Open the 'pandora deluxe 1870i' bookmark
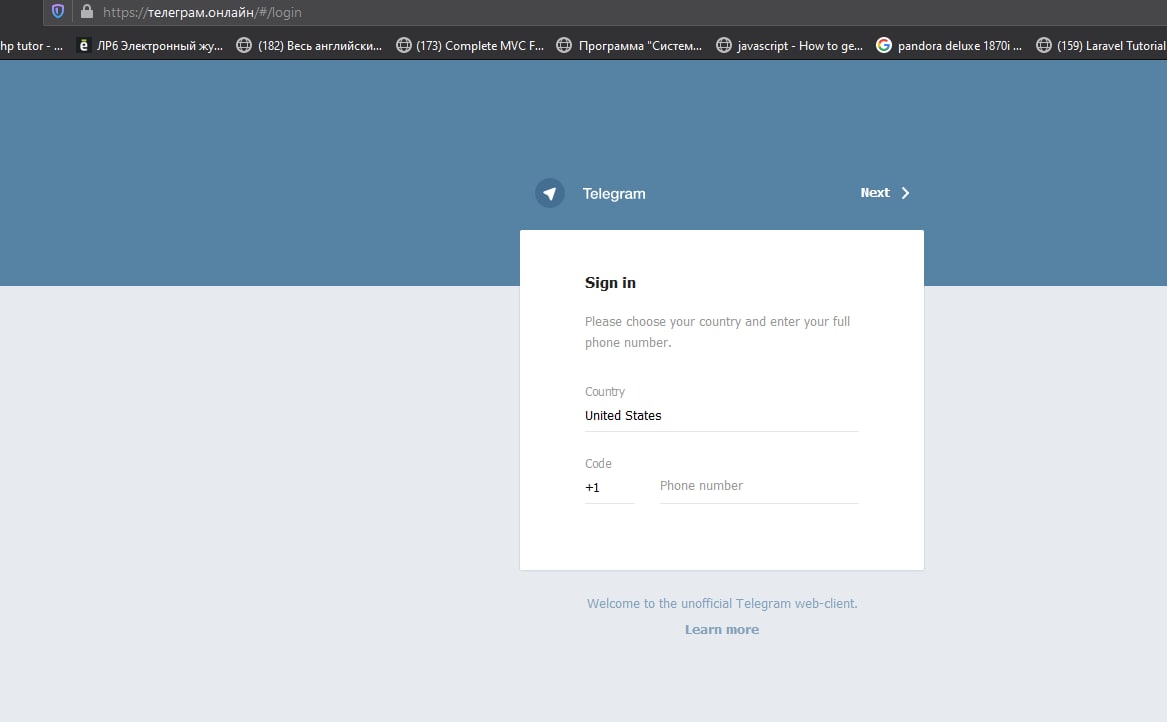The image size is (1167, 722). 949,45
